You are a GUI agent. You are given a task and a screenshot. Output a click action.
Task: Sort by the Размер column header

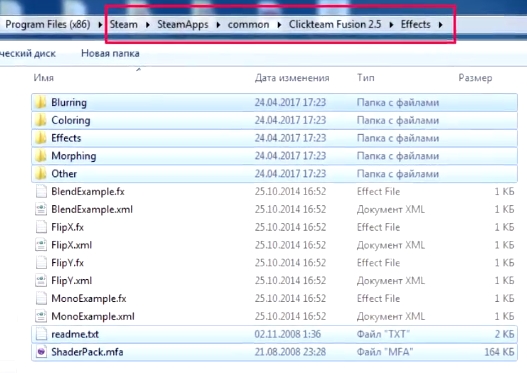(475, 78)
